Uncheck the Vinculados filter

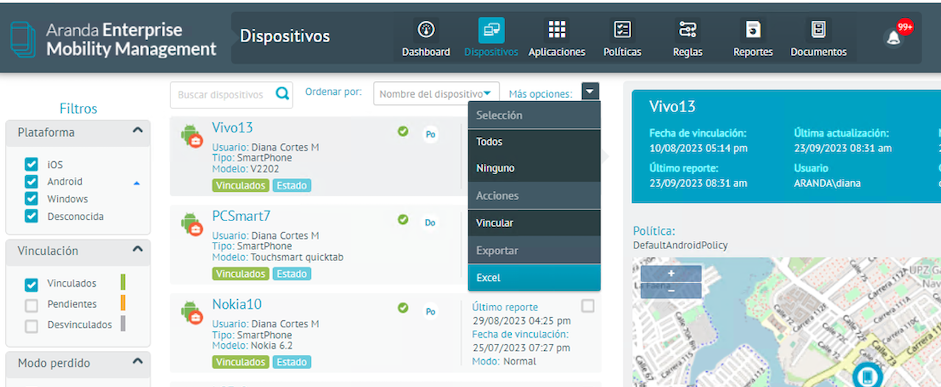point(31,285)
